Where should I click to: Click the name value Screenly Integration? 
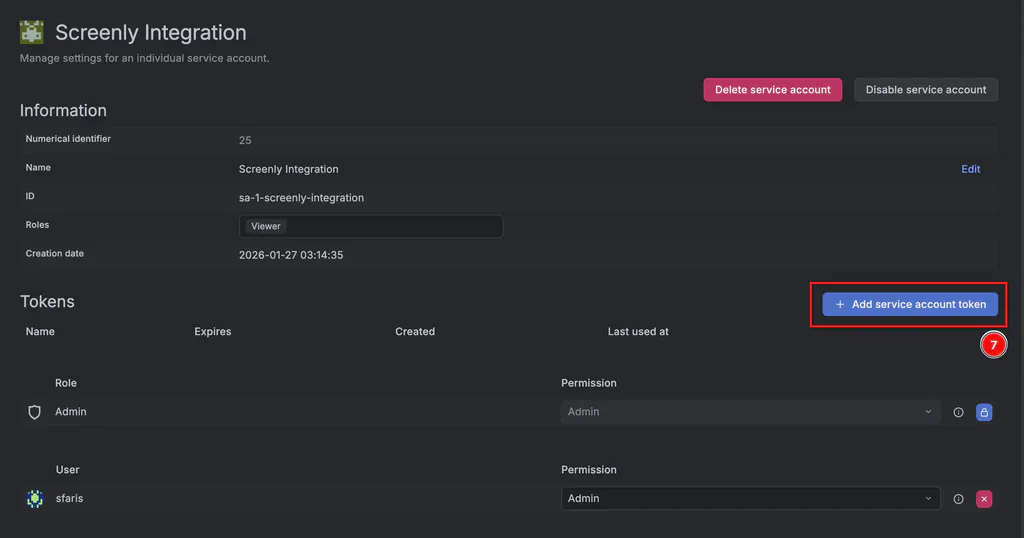coord(289,169)
